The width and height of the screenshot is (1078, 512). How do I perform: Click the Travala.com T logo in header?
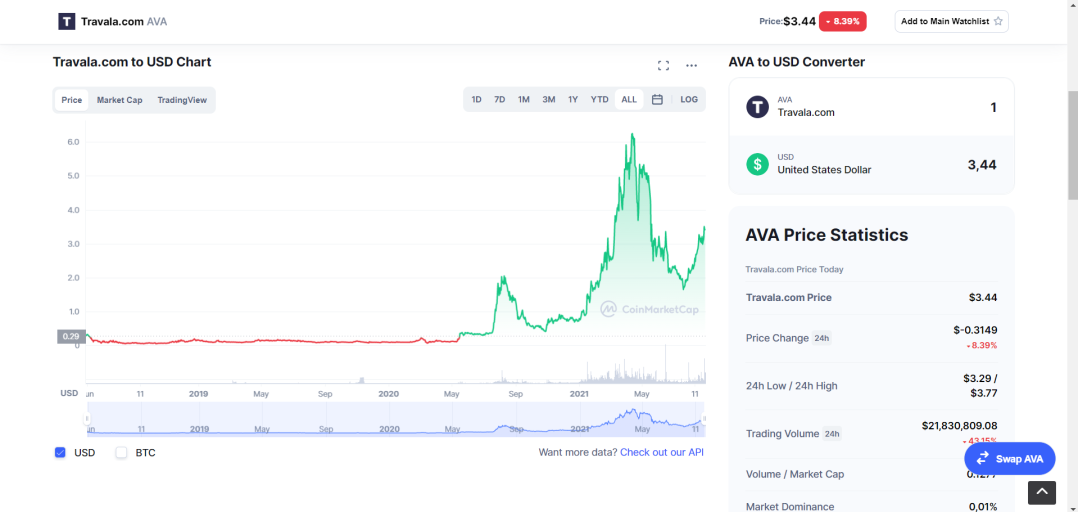(x=67, y=21)
